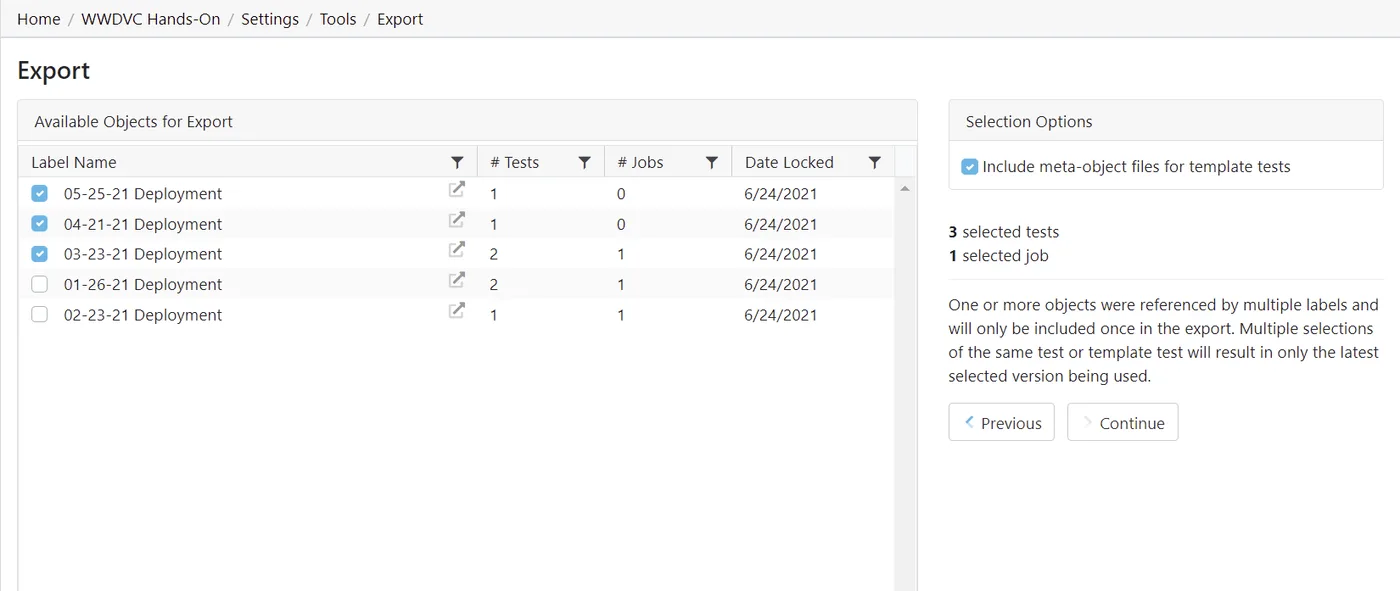
Task: Click the Selection Options panel title
Action: tap(1029, 122)
